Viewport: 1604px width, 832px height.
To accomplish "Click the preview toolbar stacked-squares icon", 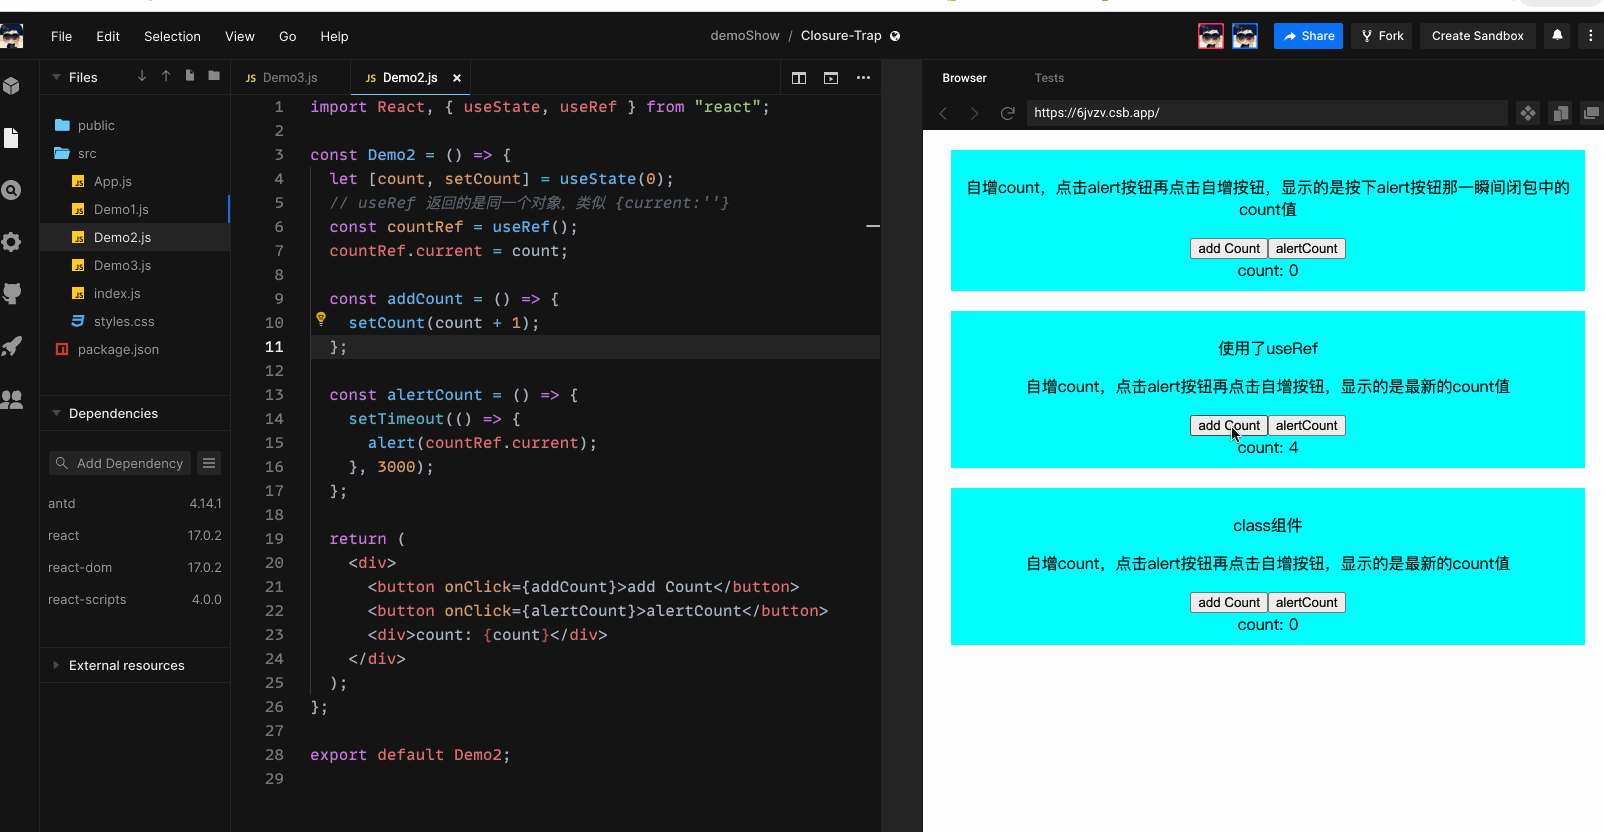I will pyautogui.click(x=1560, y=113).
